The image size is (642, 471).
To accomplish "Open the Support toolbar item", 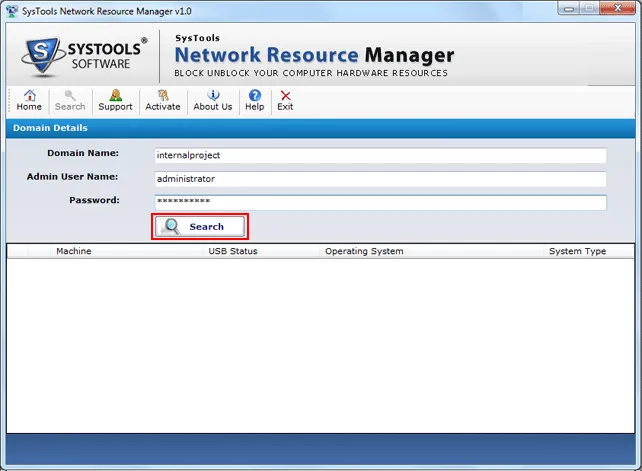I will point(115,100).
